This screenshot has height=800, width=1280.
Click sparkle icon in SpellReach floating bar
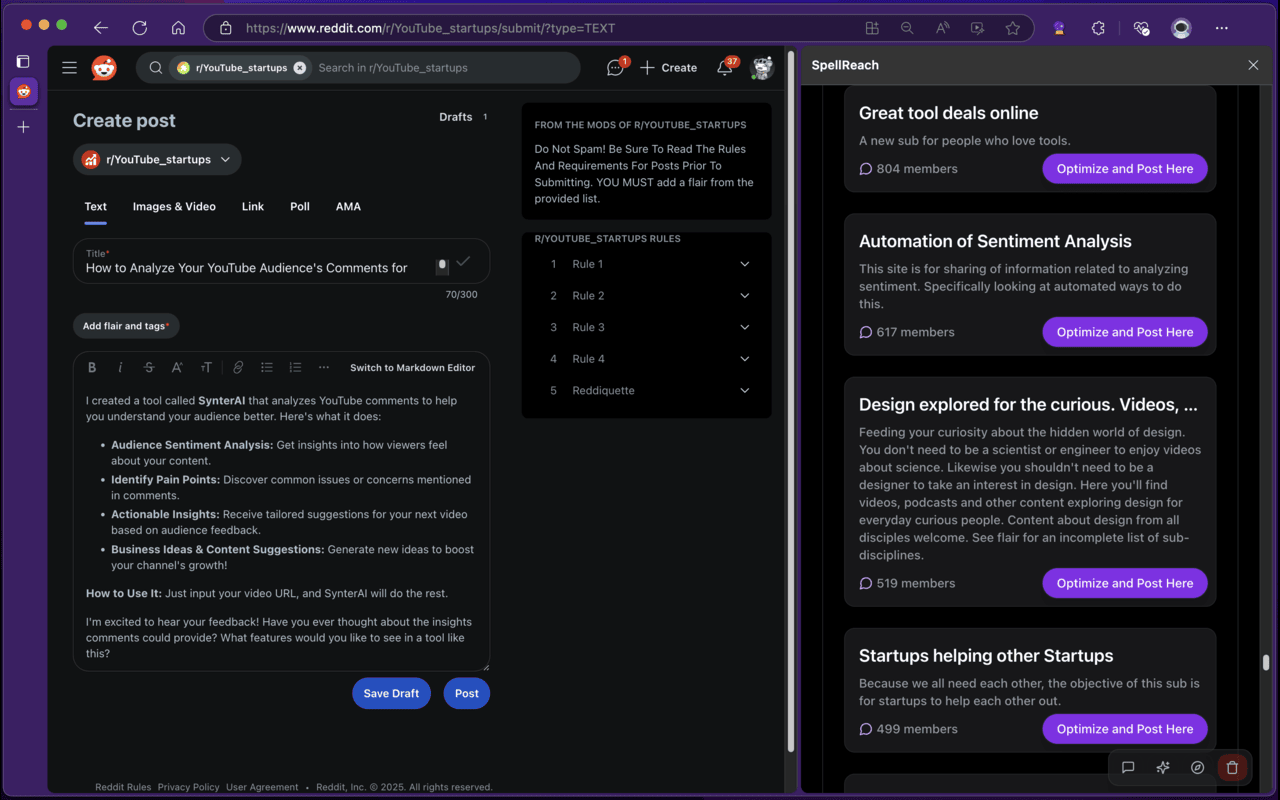click(x=1162, y=767)
